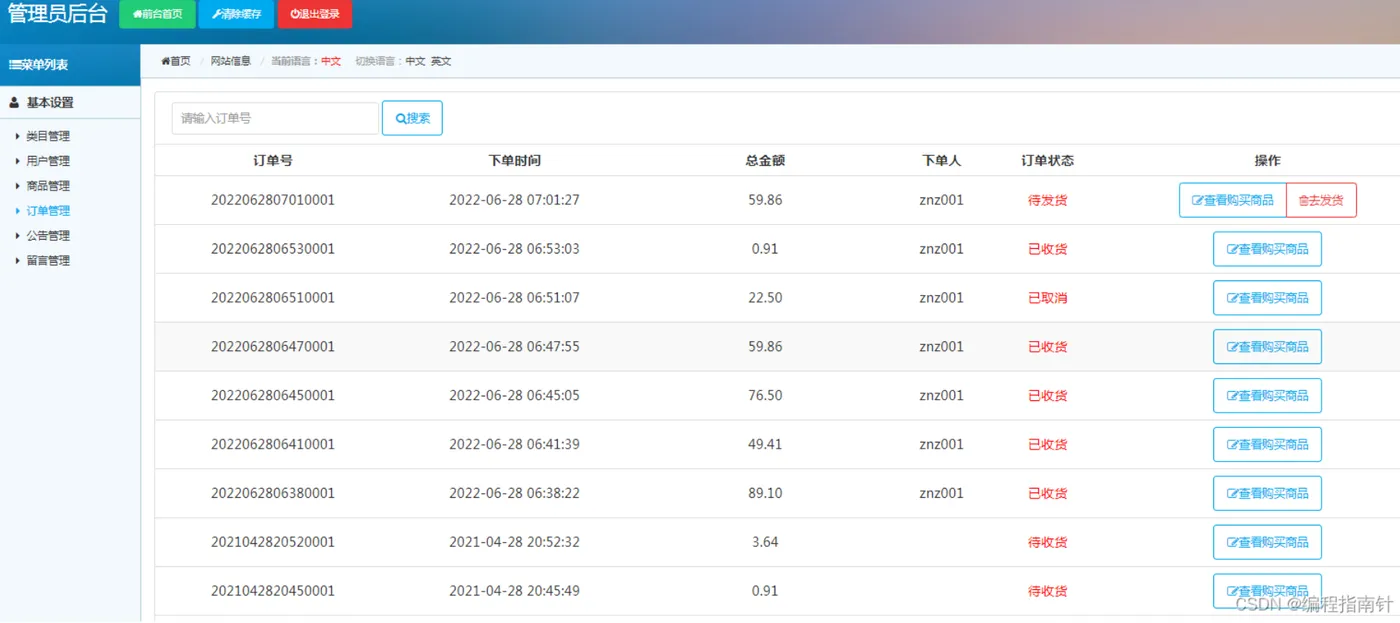
Task: Click the amount 22.50
Action: (x=765, y=298)
